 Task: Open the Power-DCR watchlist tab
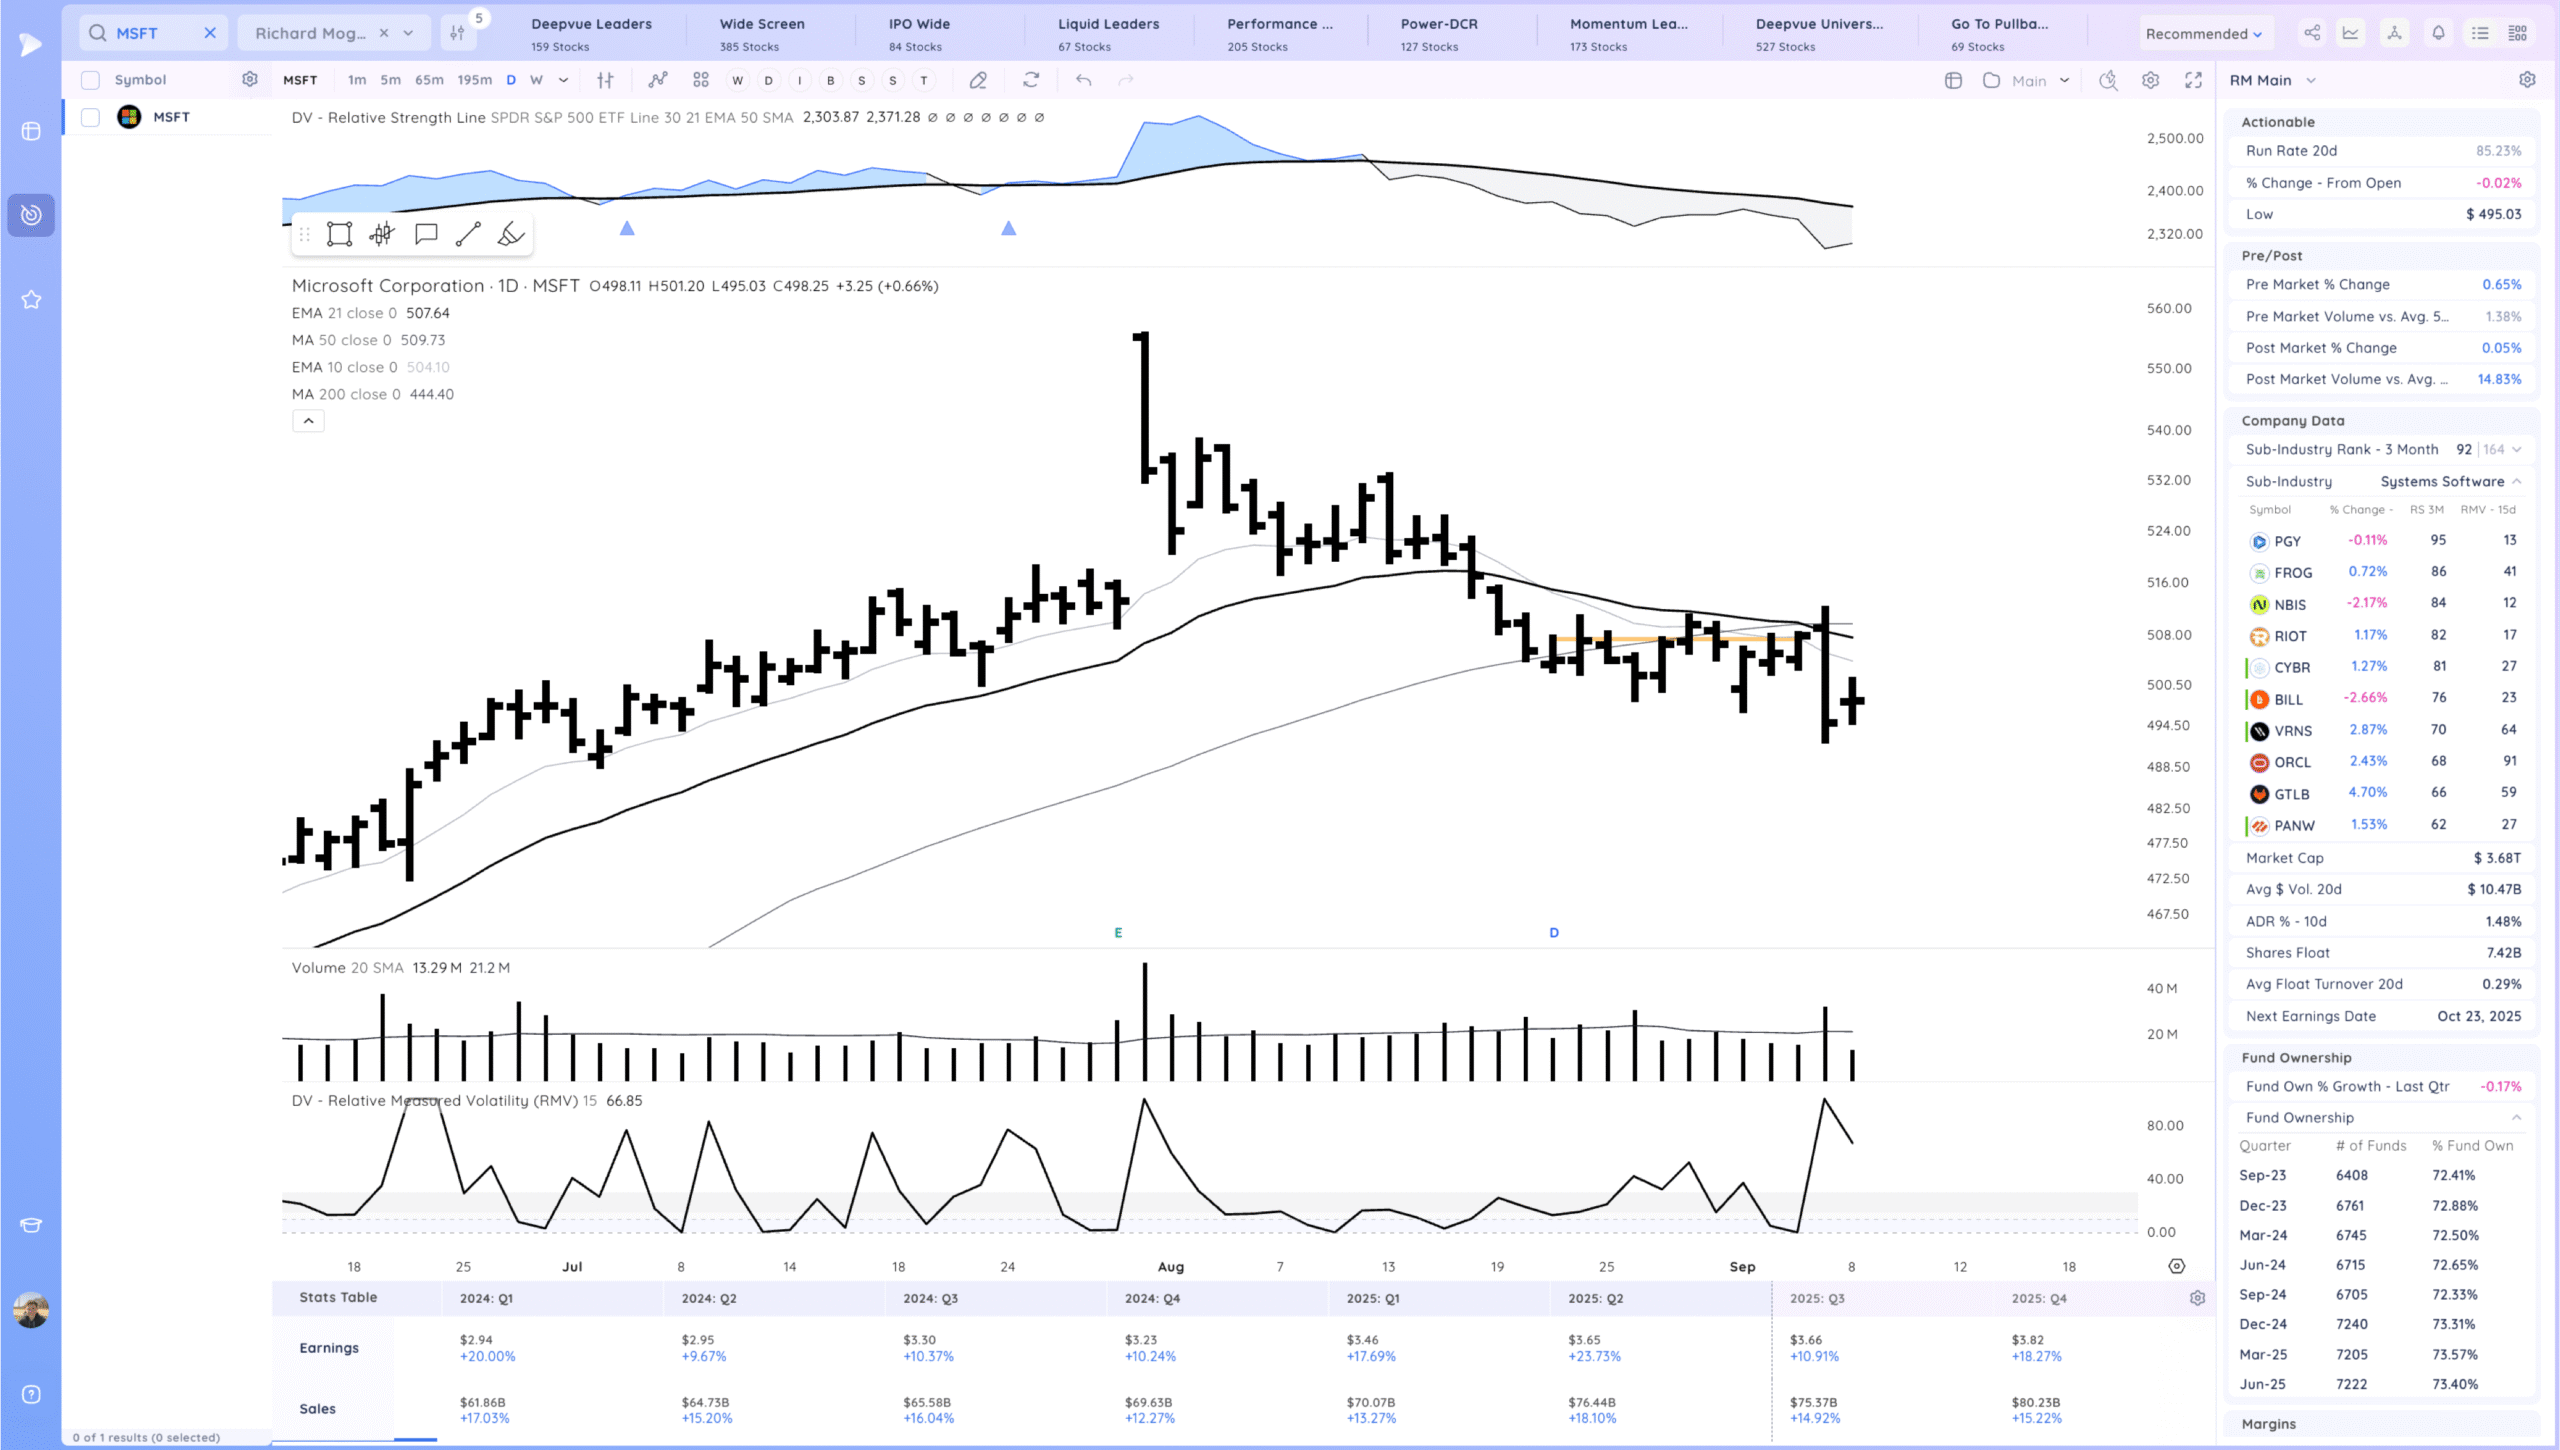click(x=1438, y=33)
